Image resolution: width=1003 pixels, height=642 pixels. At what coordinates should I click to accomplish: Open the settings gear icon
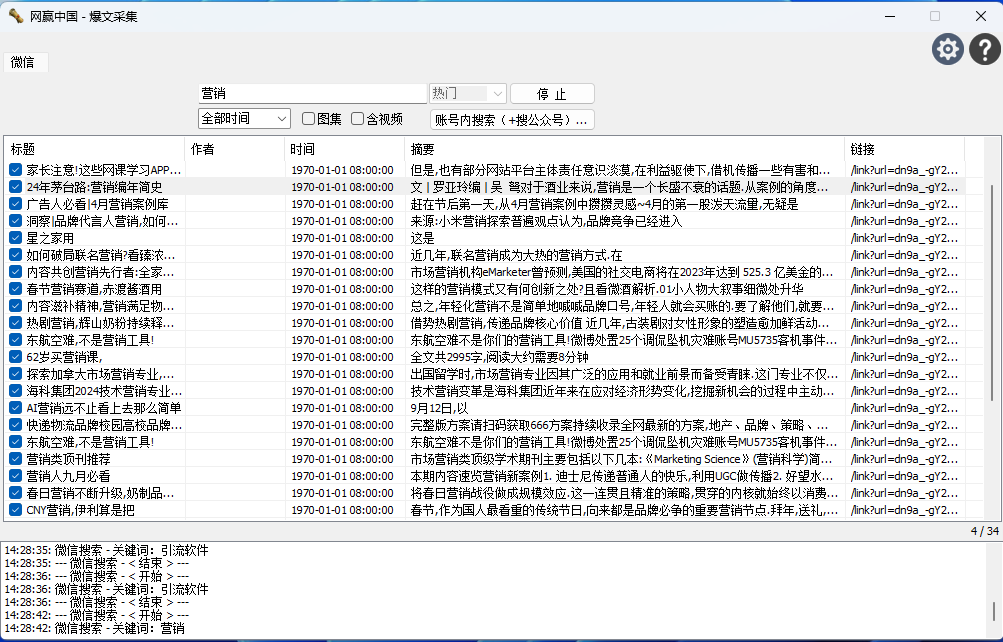click(x=947, y=49)
